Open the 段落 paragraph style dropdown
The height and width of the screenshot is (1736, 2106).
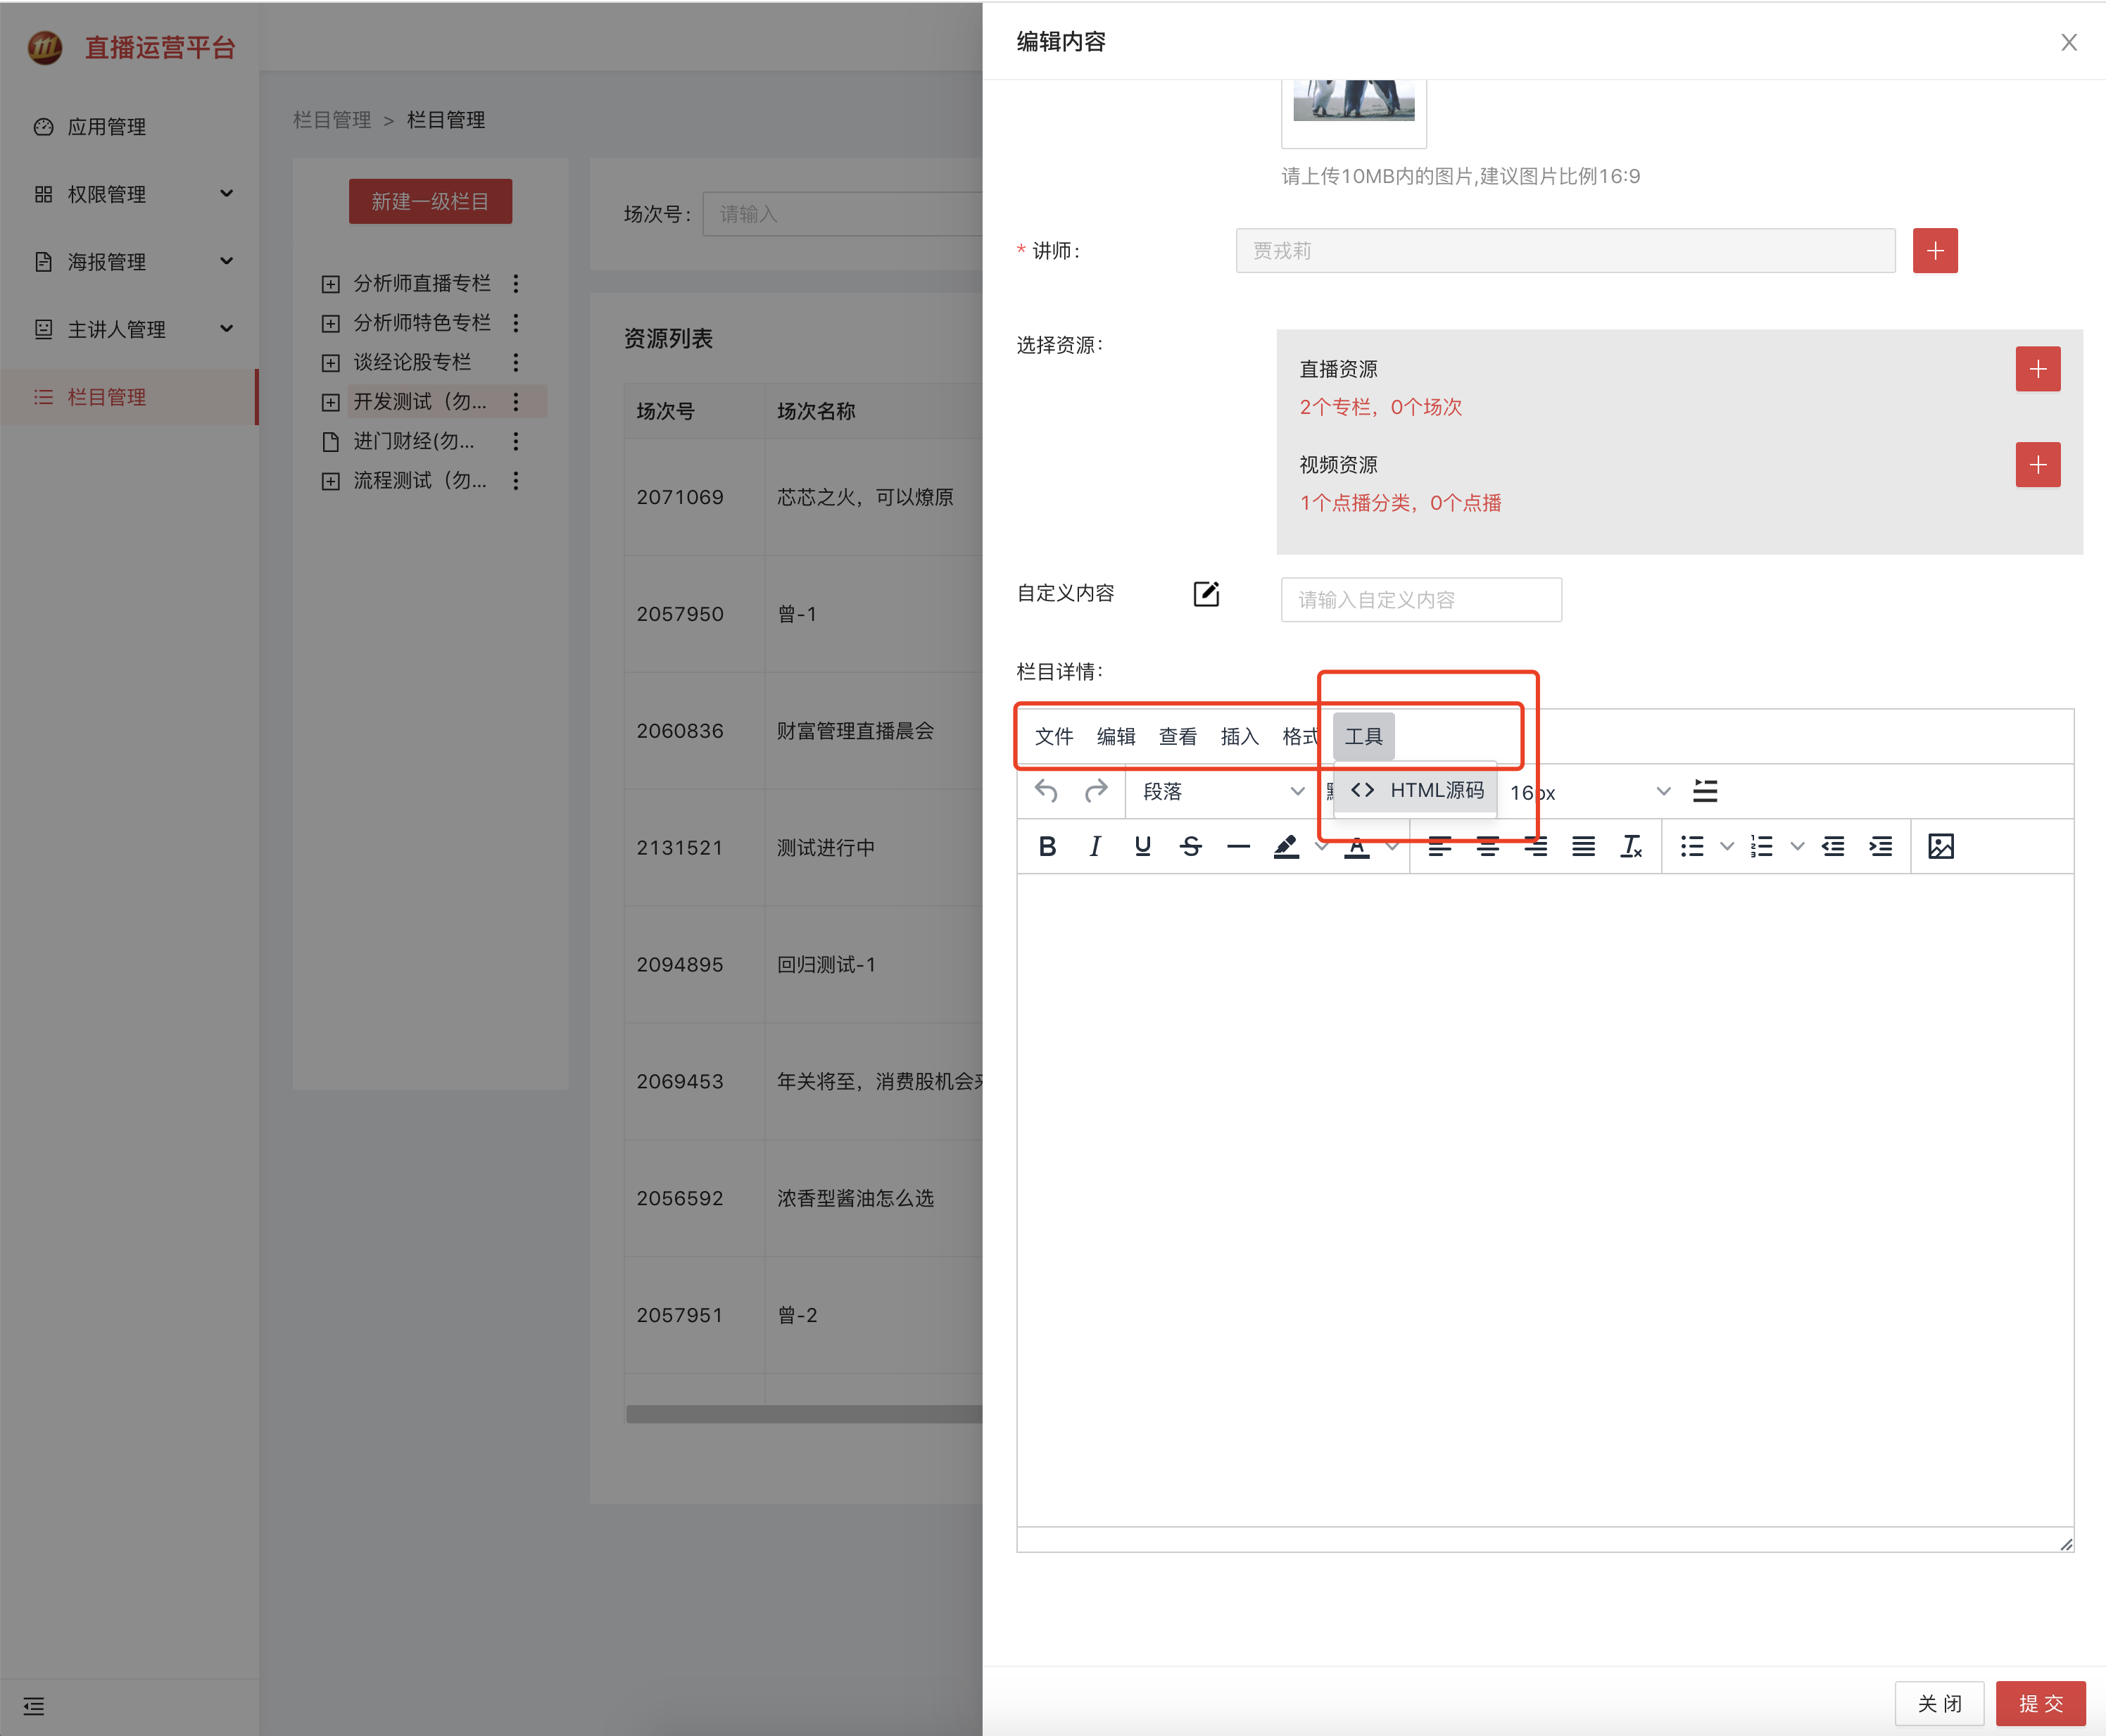(1218, 792)
